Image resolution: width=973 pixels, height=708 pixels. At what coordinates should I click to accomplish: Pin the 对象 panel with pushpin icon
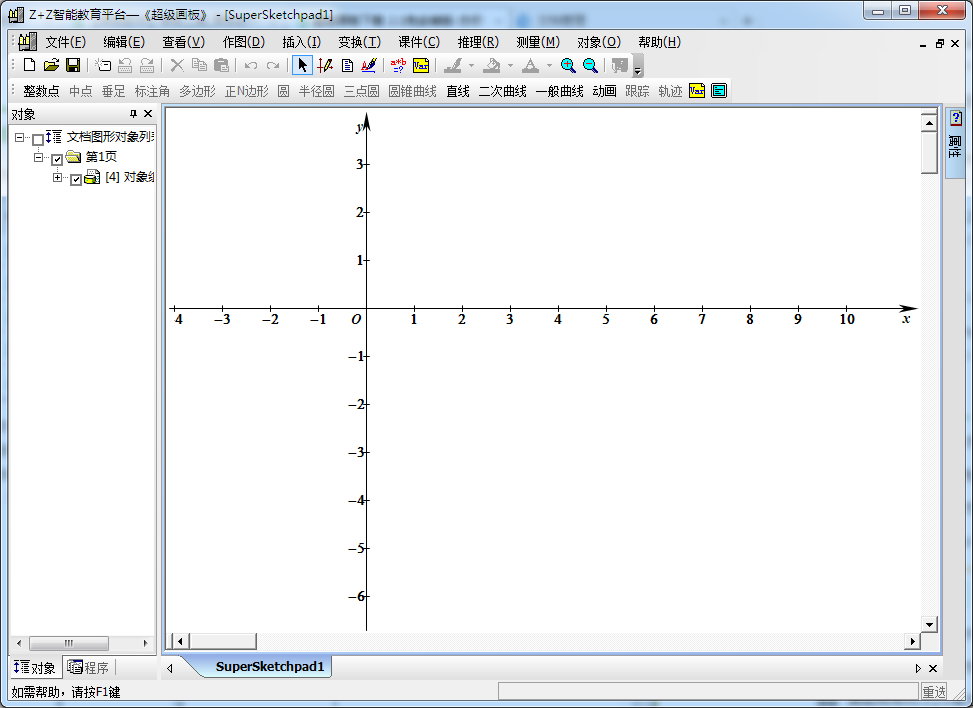click(x=133, y=114)
